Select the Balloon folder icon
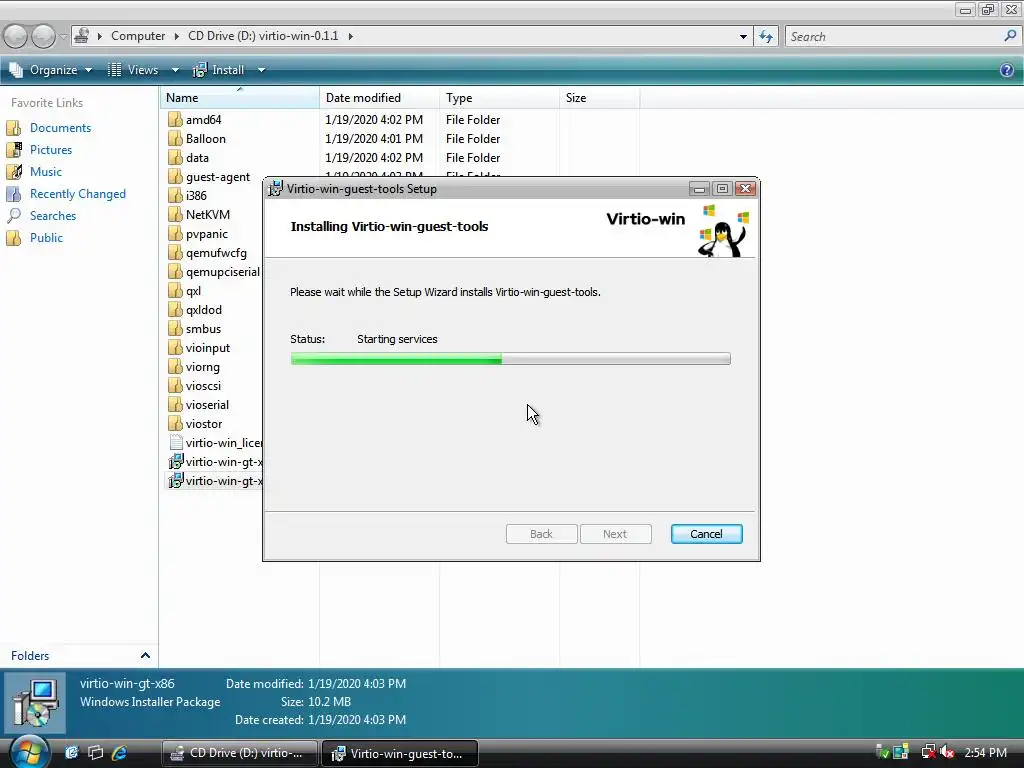The width and height of the screenshot is (1024, 768). tap(174, 138)
